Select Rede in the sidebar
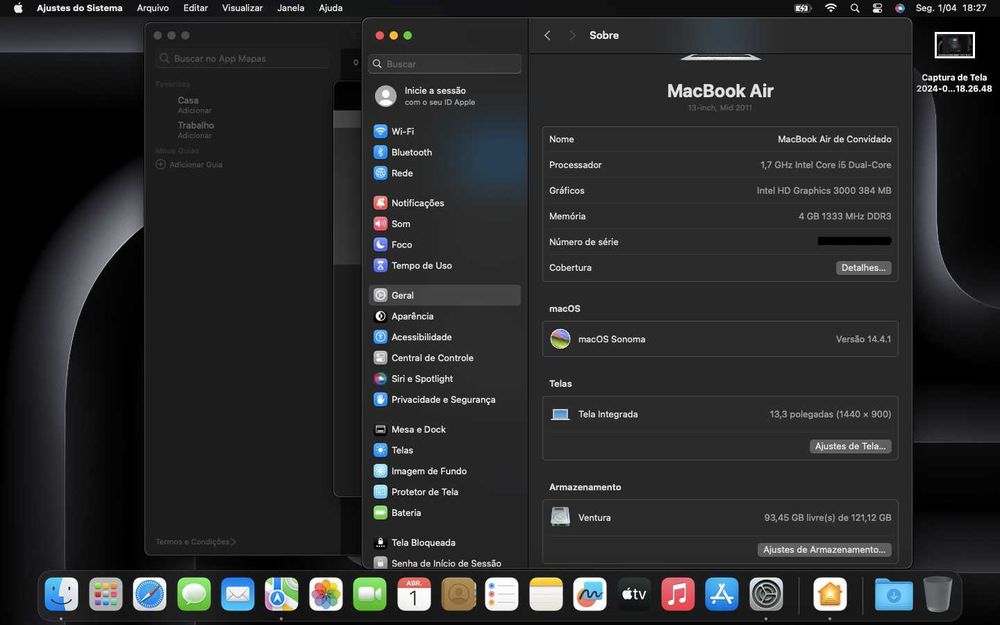This screenshot has width=1000, height=625. (445, 173)
